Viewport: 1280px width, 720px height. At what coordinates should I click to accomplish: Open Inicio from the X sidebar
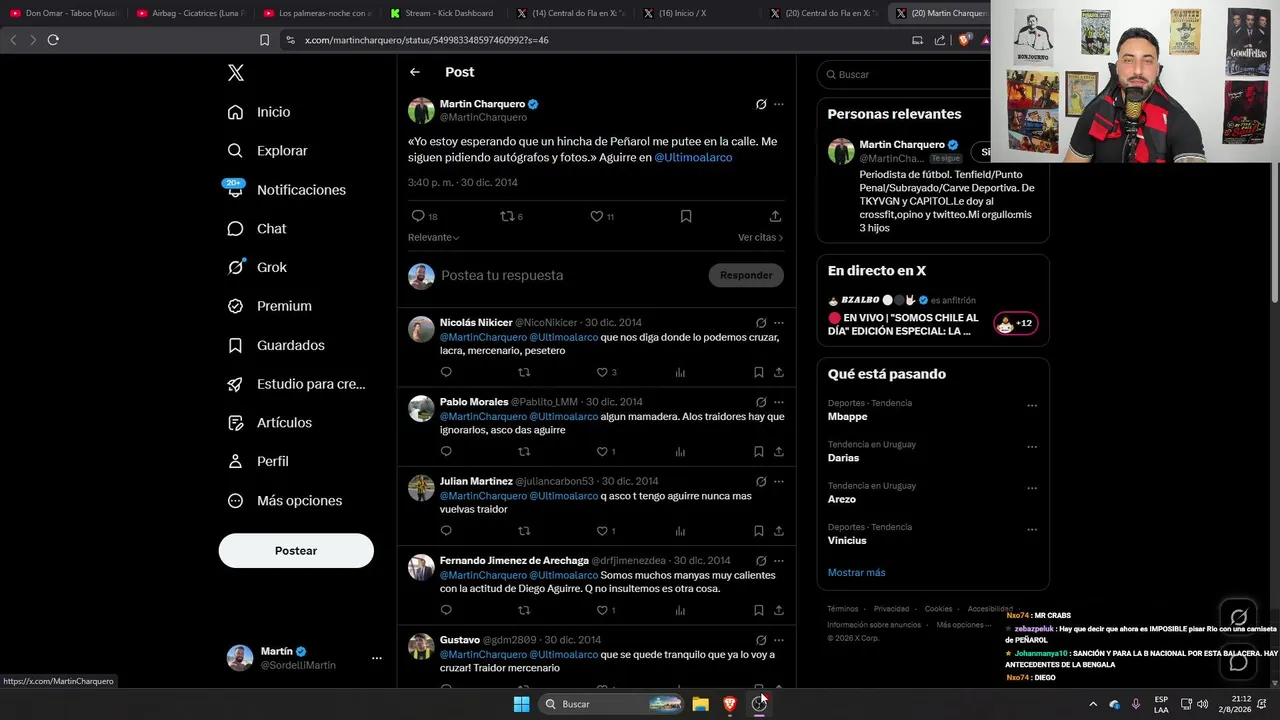[x=259, y=112]
